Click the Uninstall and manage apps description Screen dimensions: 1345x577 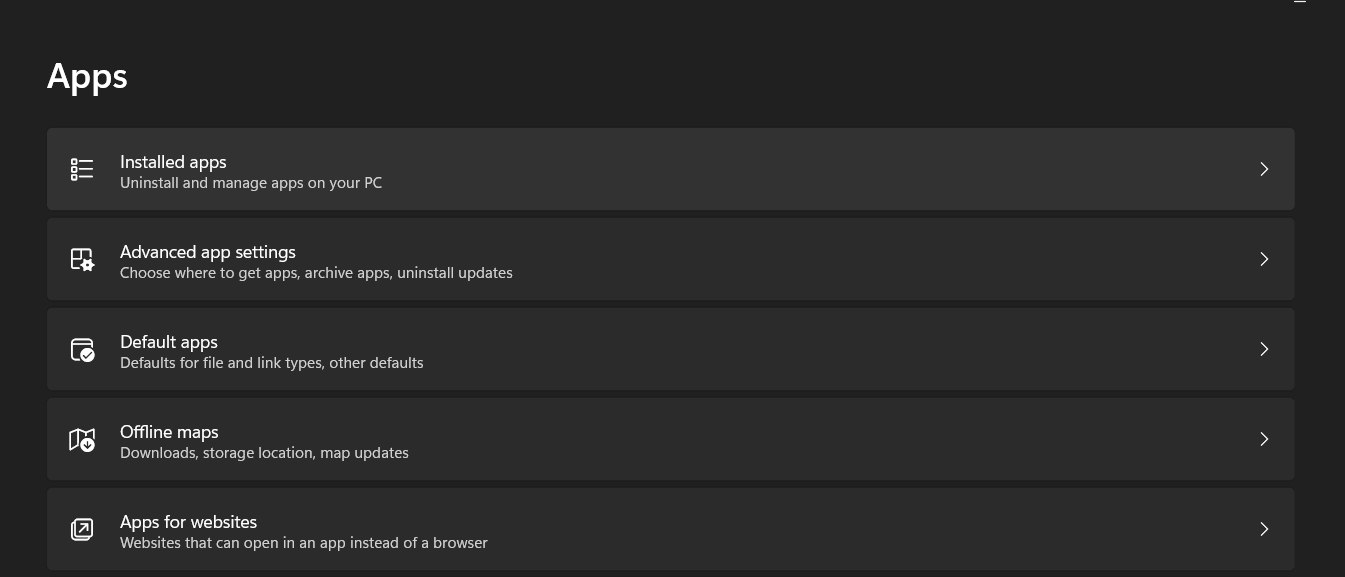(251, 183)
